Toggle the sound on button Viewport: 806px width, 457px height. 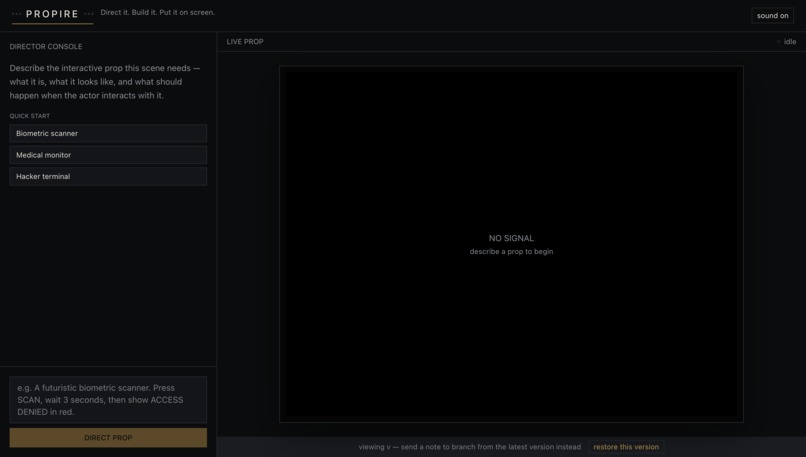click(772, 15)
